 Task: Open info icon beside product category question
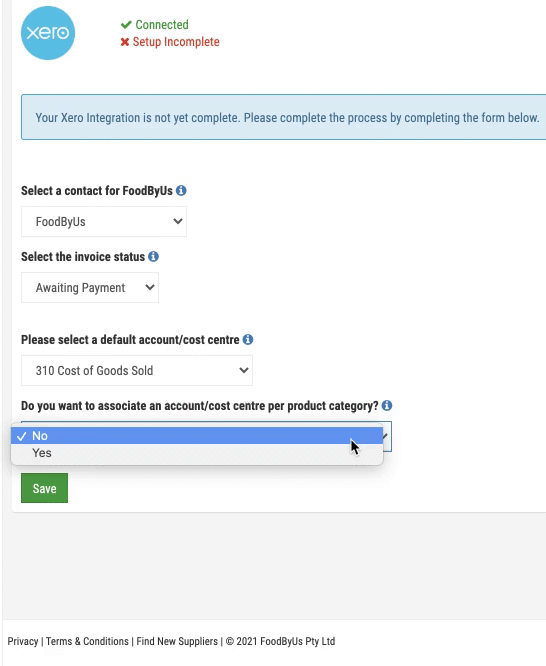pyautogui.click(x=387, y=406)
